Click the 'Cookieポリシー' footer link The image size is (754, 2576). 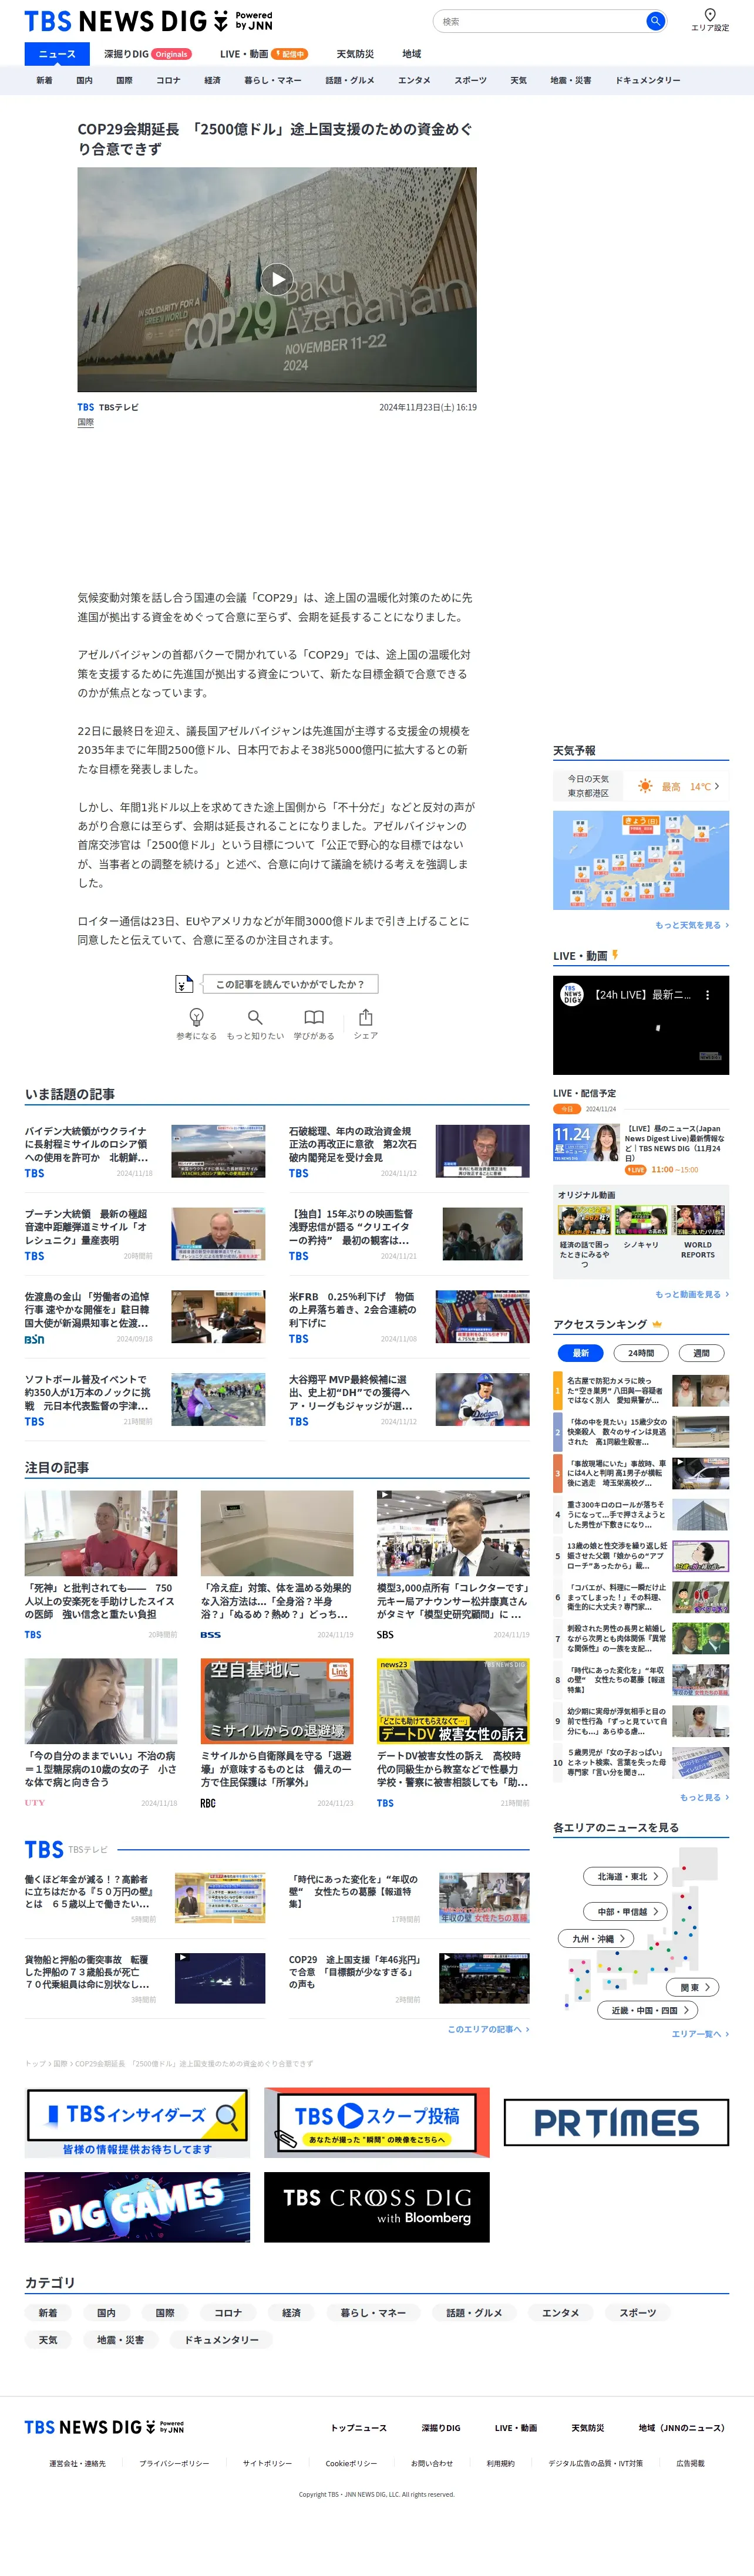click(x=351, y=2463)
